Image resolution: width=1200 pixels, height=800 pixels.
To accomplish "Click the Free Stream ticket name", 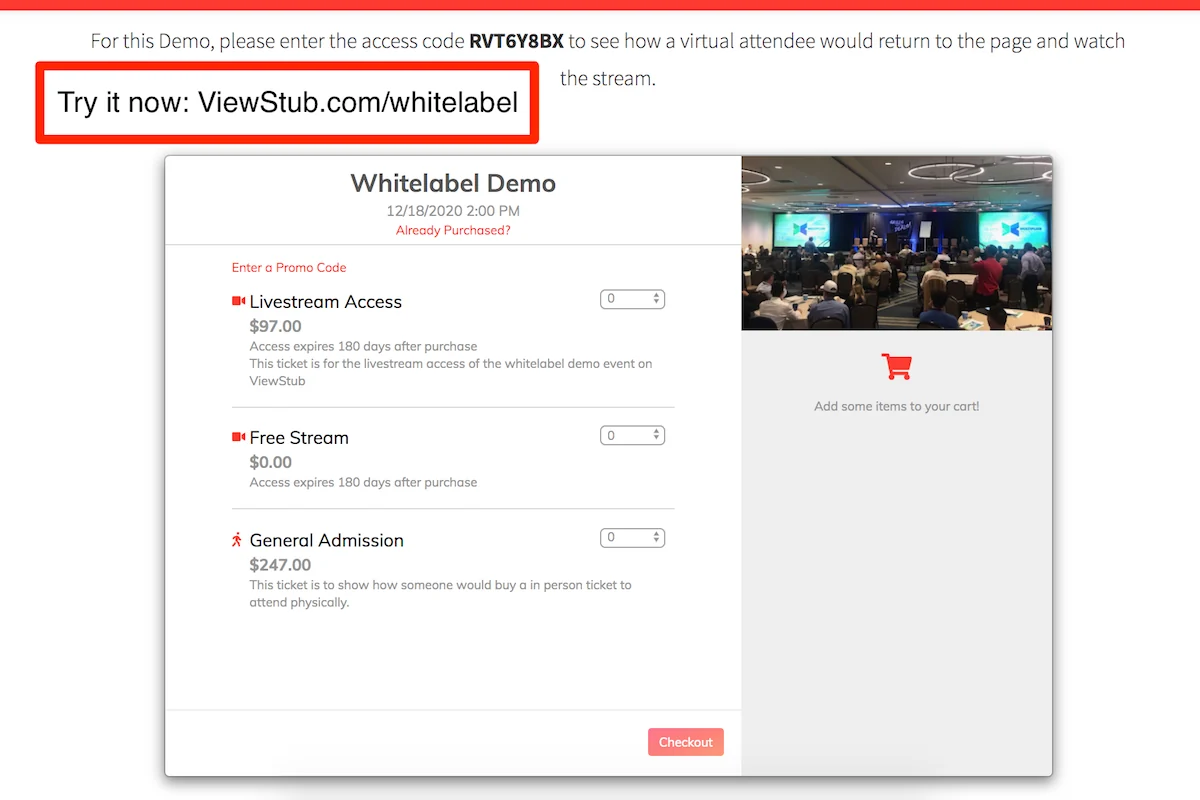I will [299, 438].
